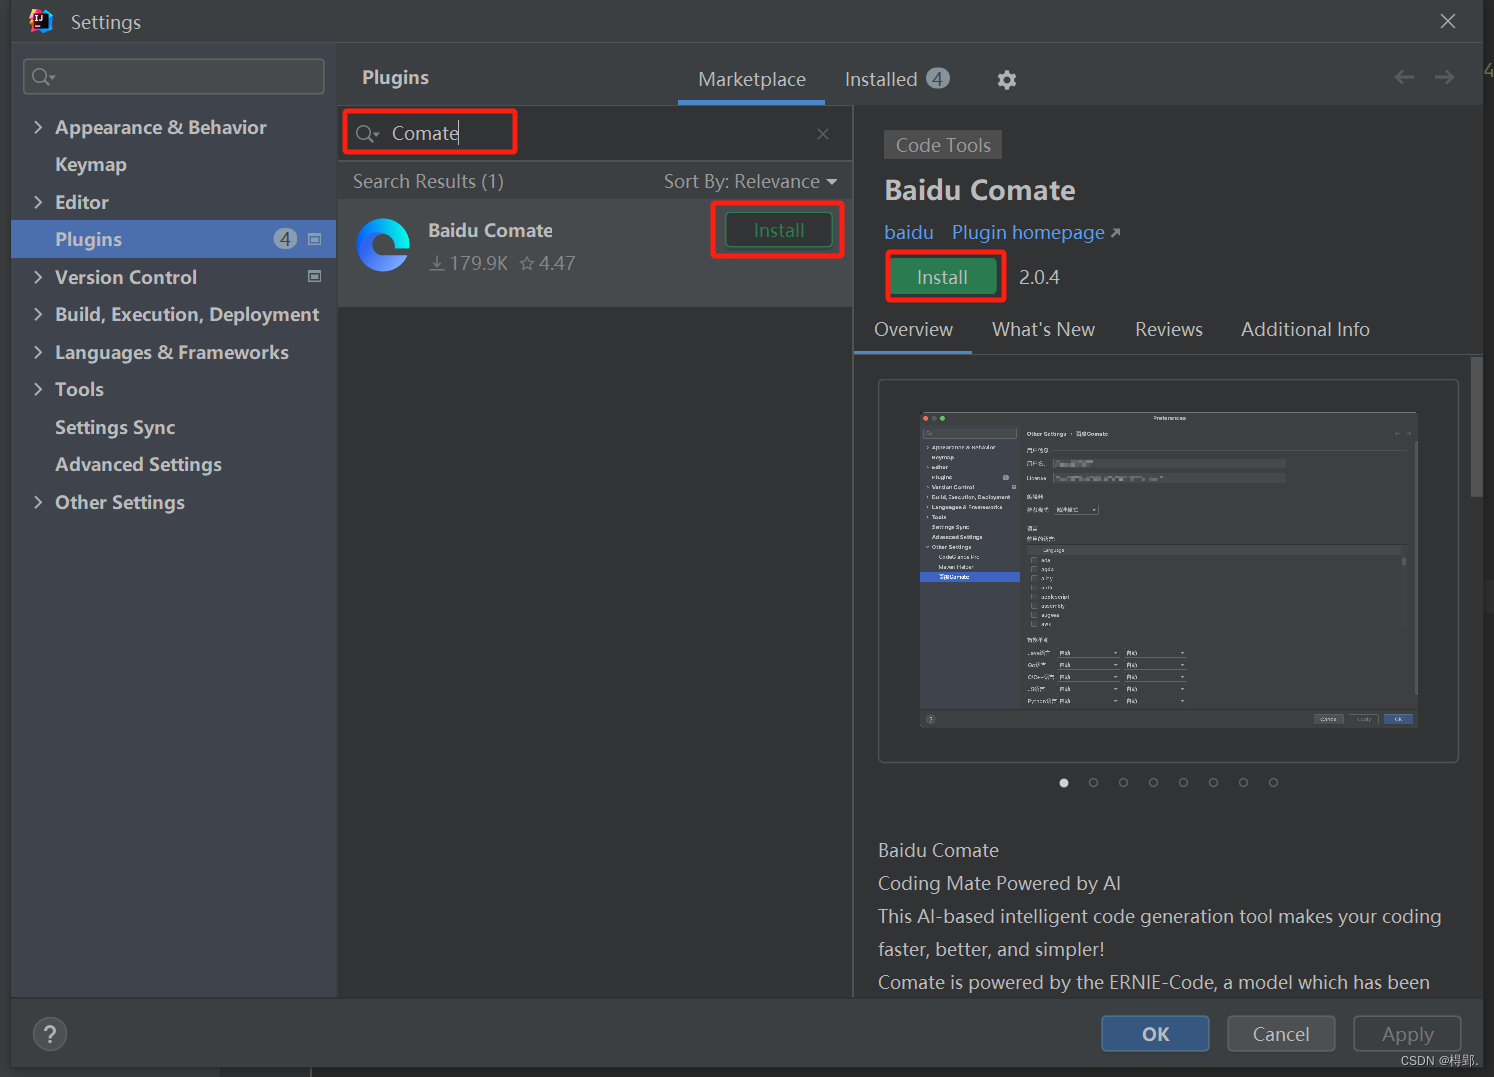This screenshot has width=1494, height=1077.
Task: Click the Cancel button
Action: tap(1281, 1034)
